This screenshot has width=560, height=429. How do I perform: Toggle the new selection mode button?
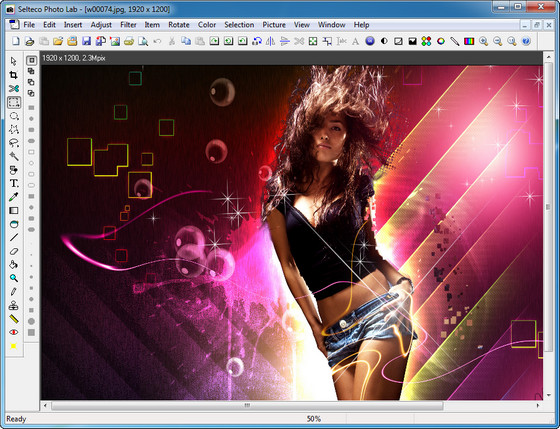pyautogui.click(x=31, y=60)
